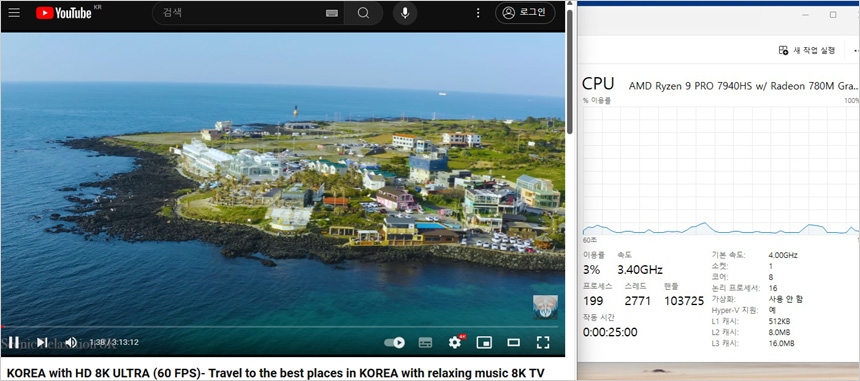860x381 pixels.
Task: Open video quality settings gear
Action: pyautogui.click(x=455, y=343)
